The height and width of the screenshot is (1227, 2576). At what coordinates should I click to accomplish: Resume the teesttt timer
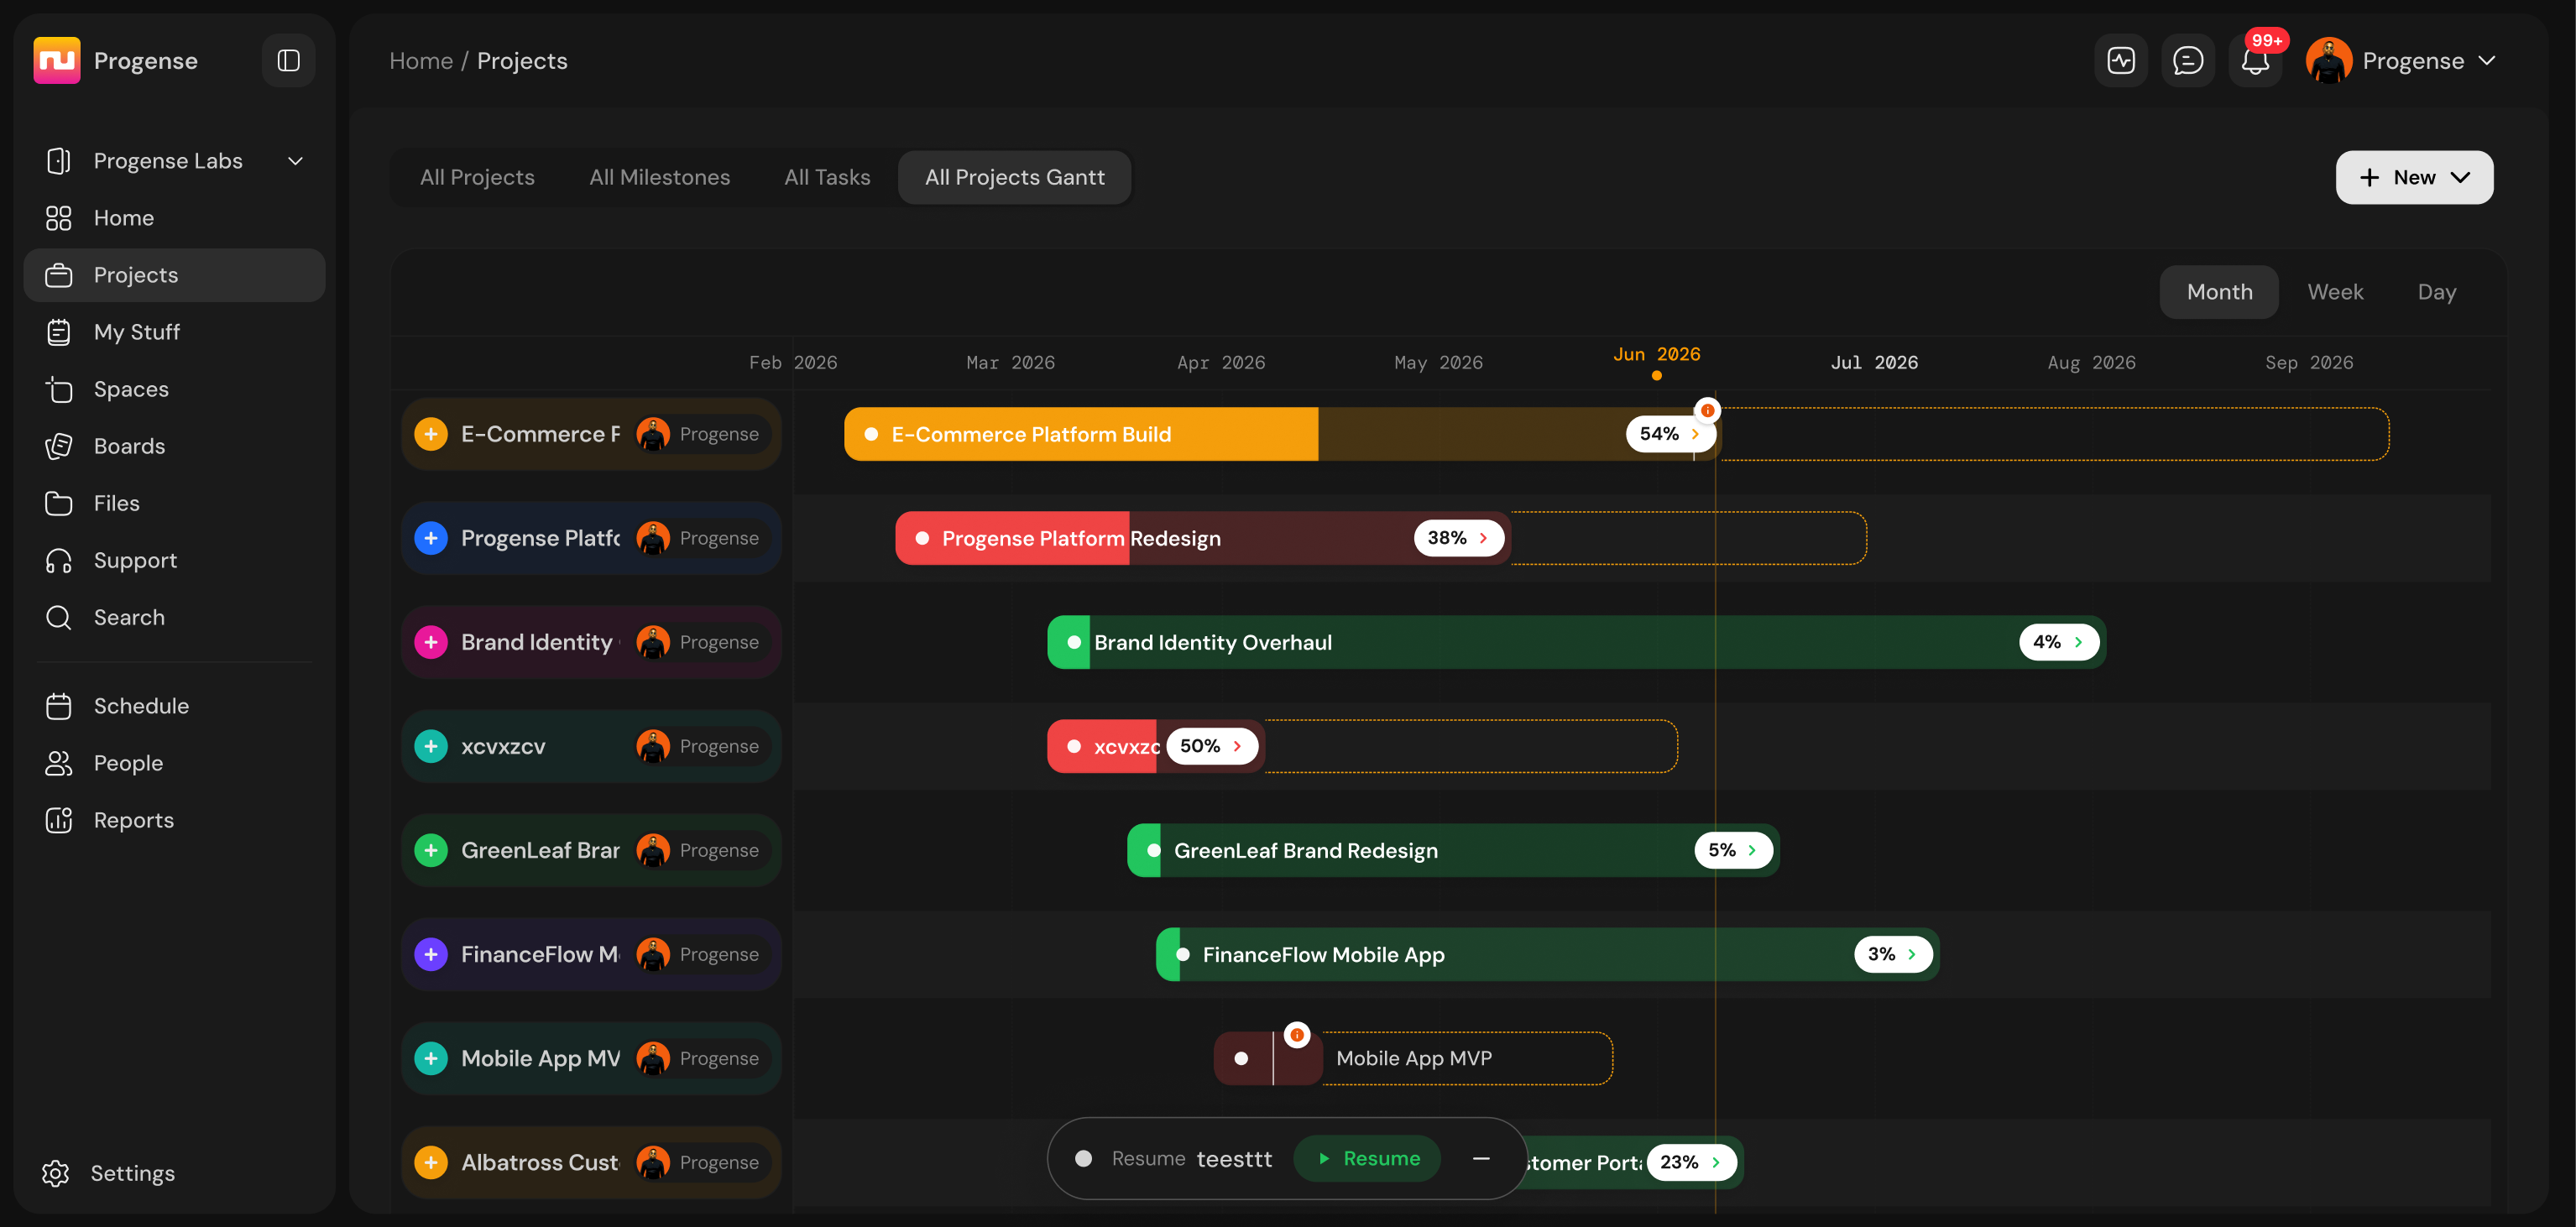1367,1158
